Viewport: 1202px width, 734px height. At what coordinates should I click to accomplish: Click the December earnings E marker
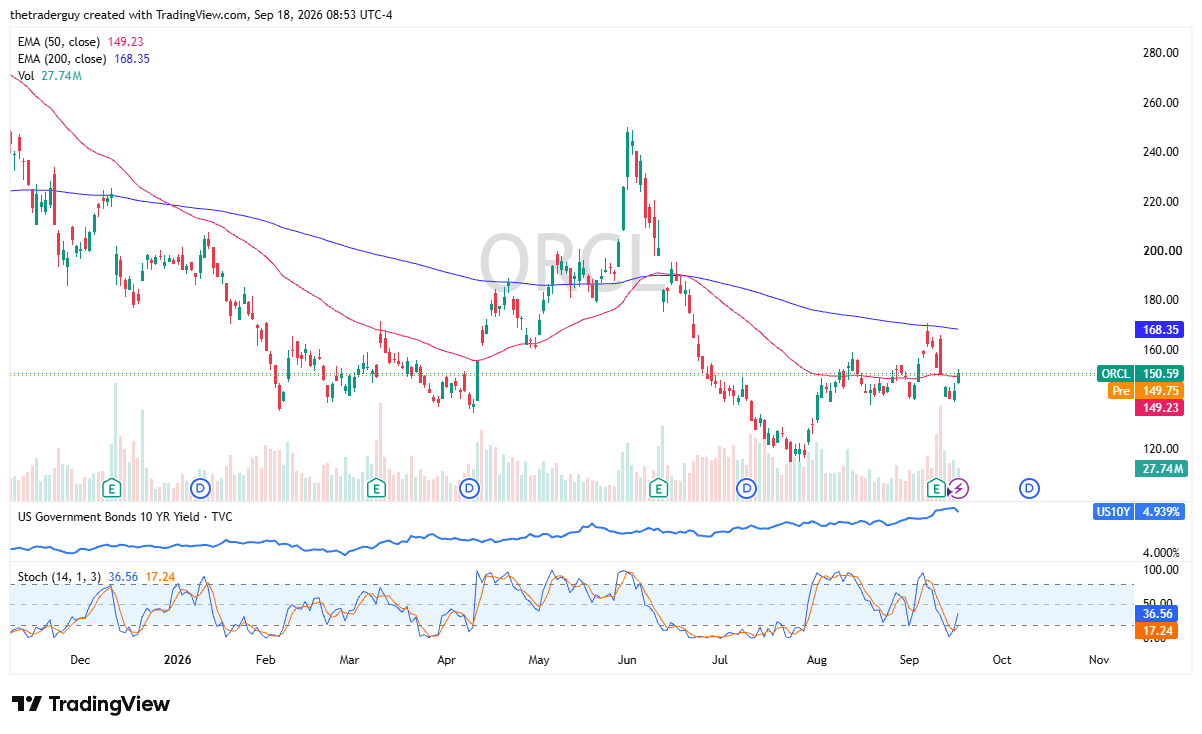pos(113,488)
